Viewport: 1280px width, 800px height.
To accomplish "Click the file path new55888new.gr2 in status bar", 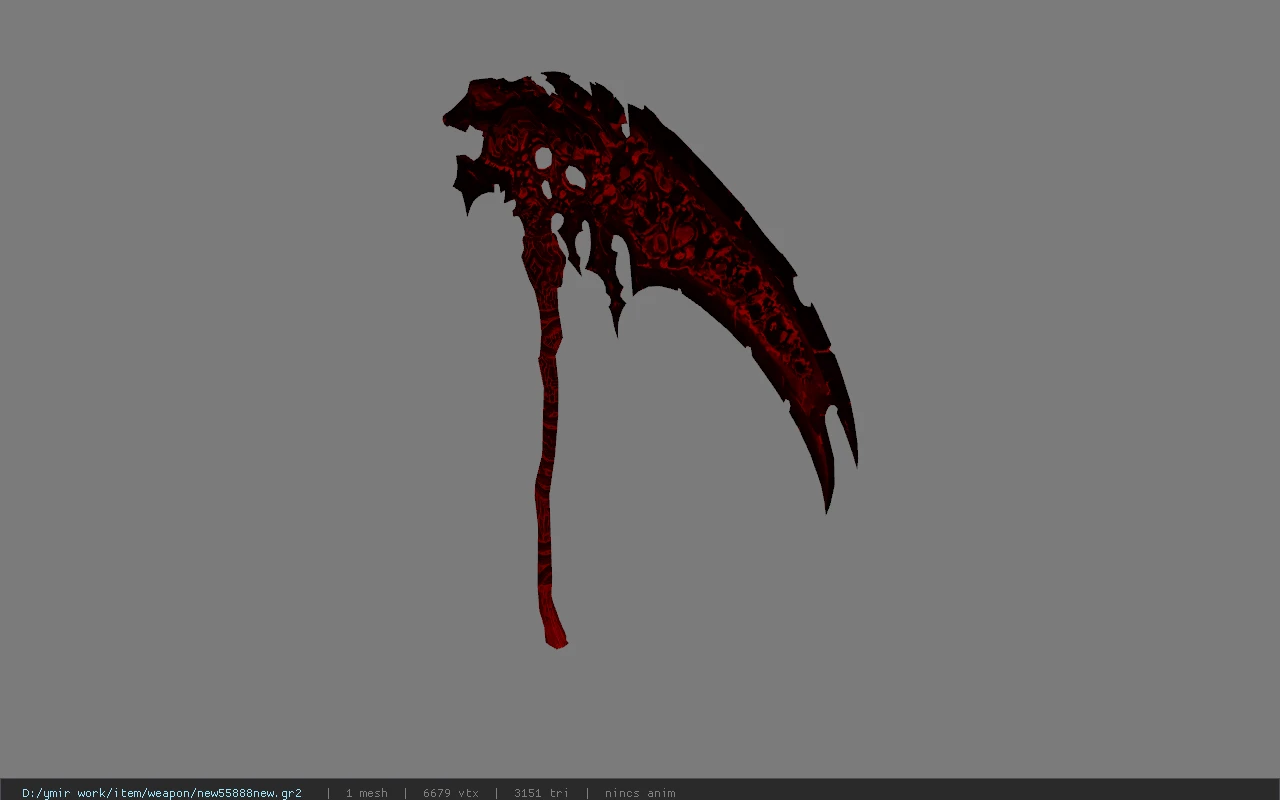I will tap(162, 793).
